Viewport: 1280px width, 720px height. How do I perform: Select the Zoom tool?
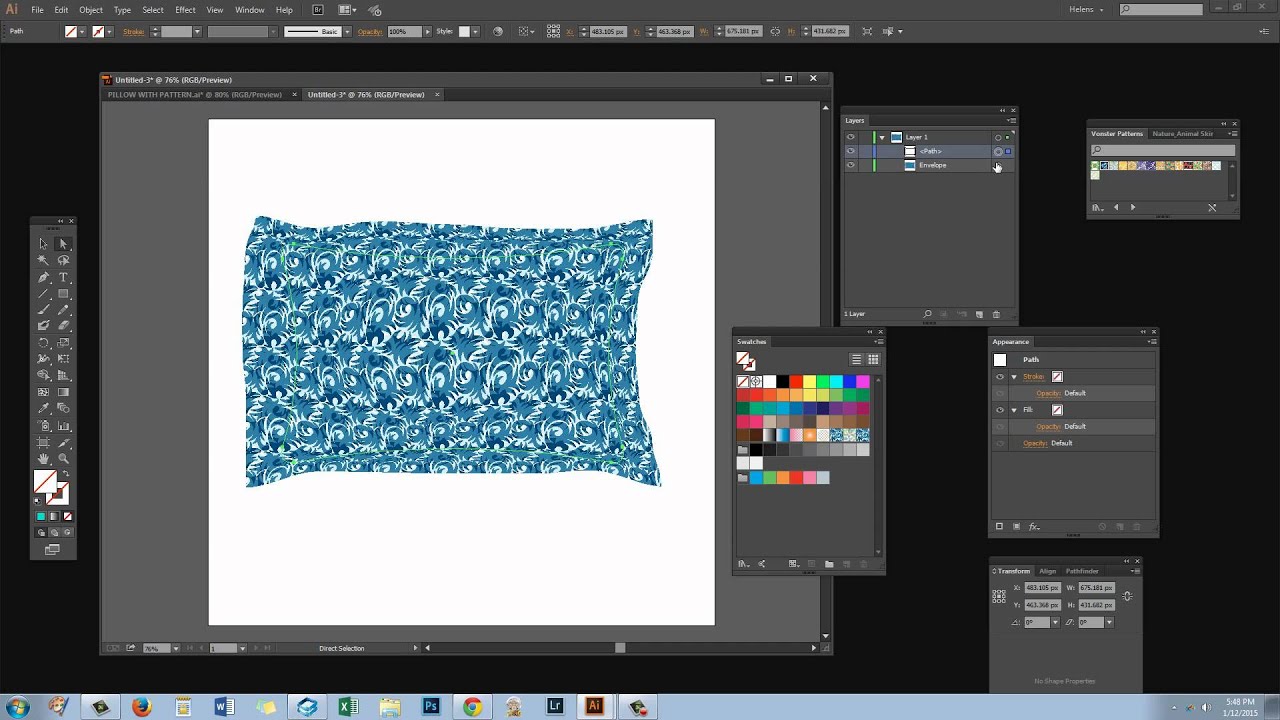point(63,458)
